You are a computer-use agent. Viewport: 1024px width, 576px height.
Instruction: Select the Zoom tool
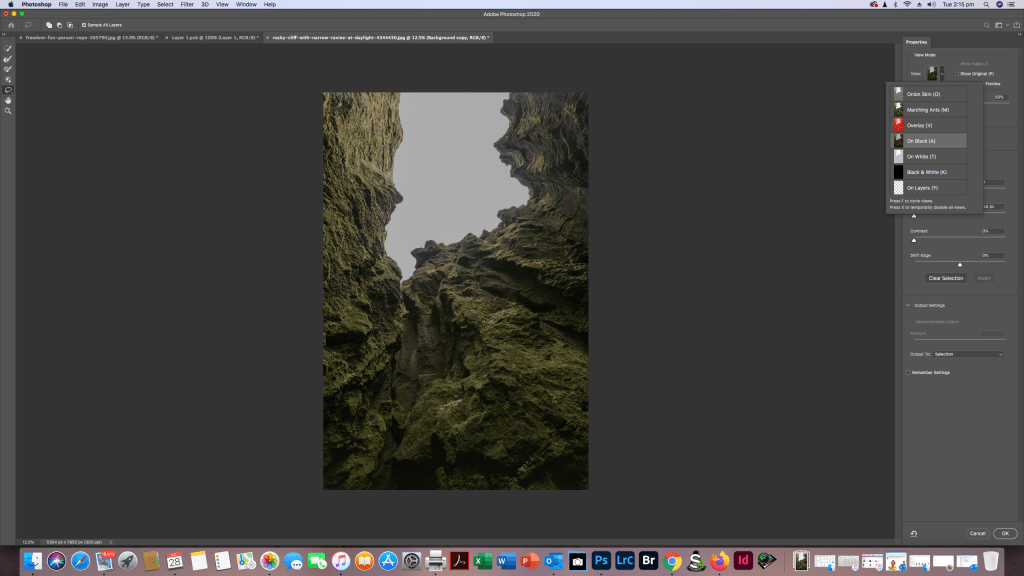tap(8, 111)
